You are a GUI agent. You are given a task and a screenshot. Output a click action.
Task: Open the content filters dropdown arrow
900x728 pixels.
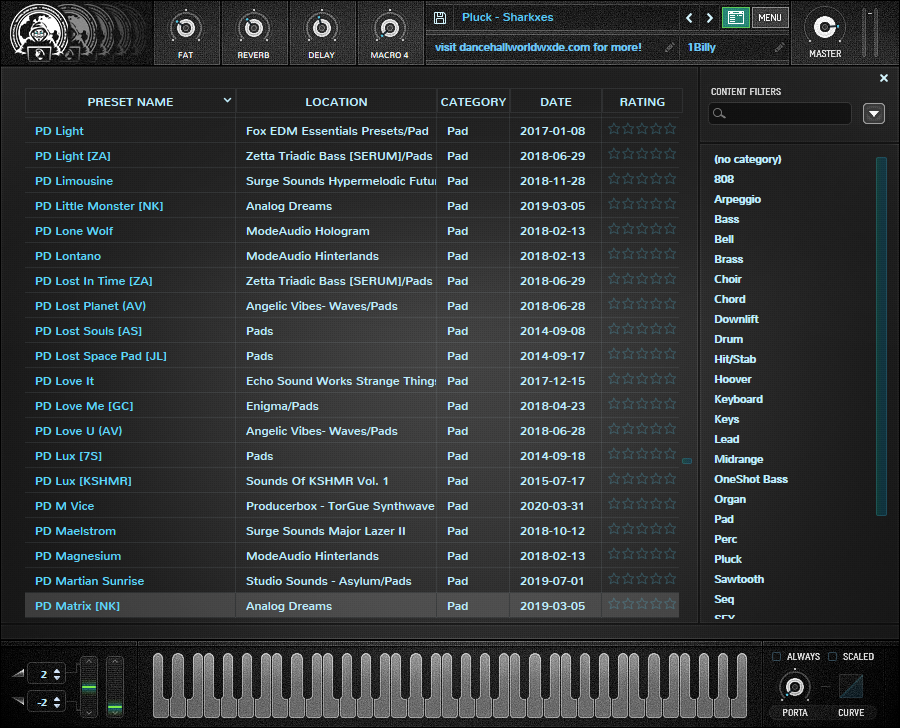873,114
